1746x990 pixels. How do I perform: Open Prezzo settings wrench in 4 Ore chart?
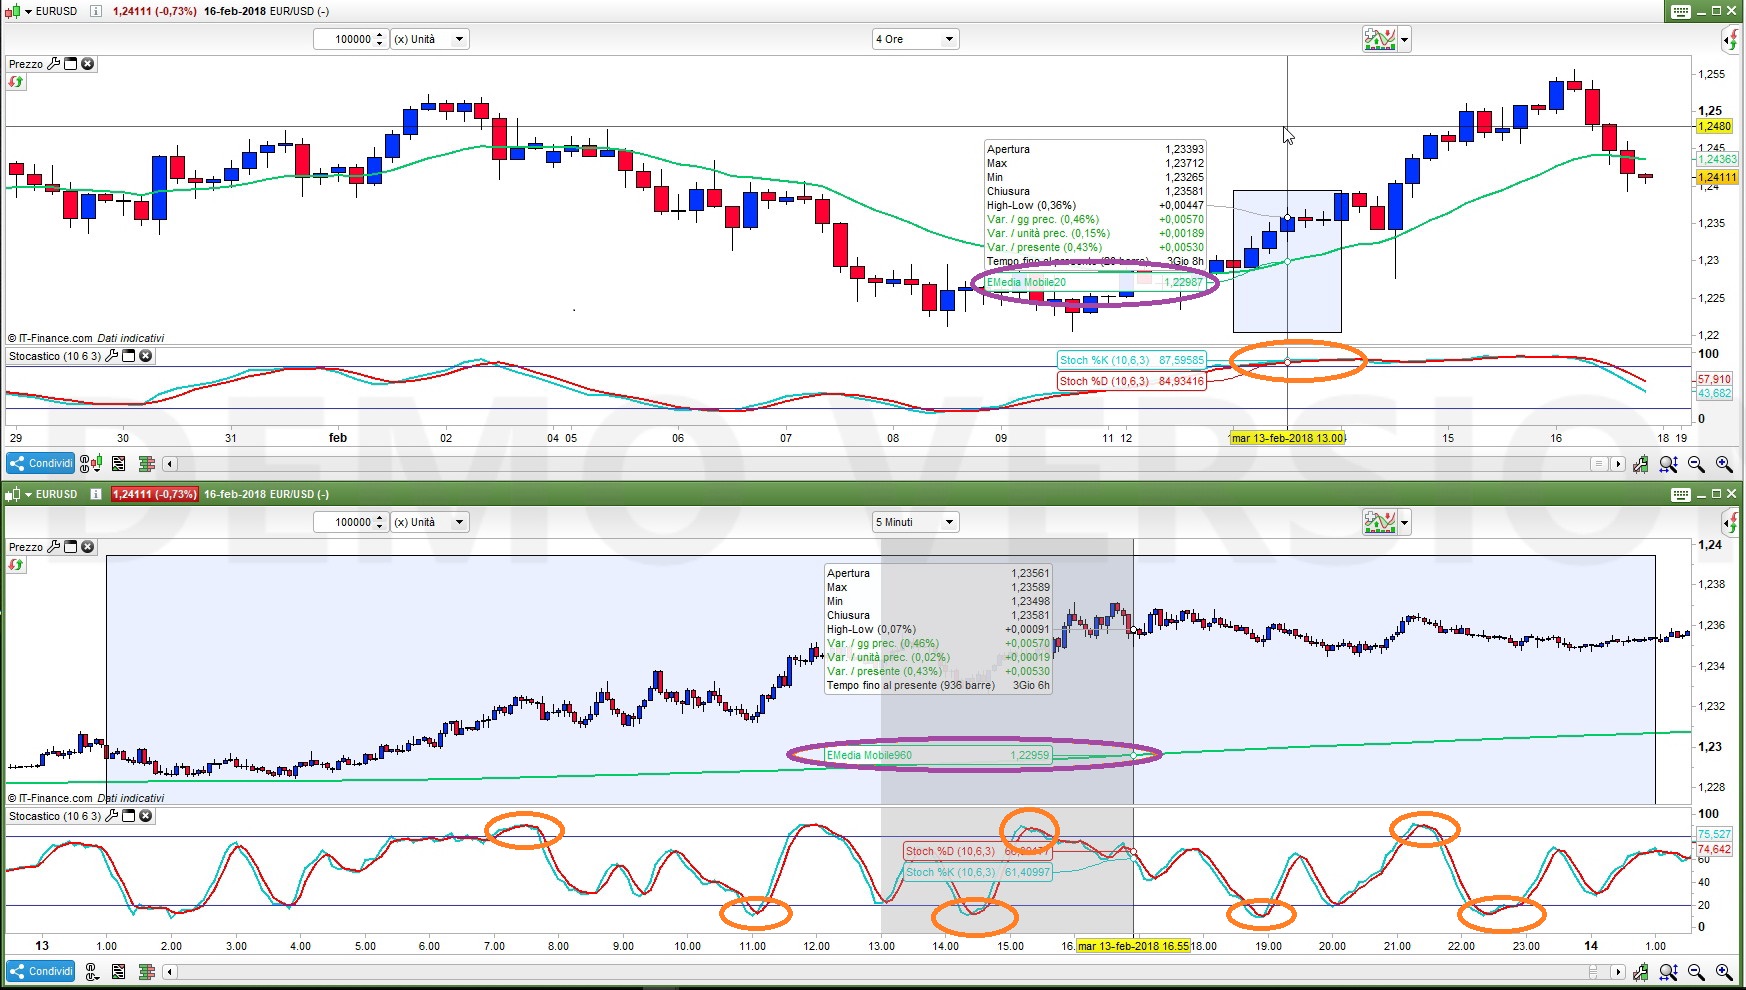pyautogui.click(x=54, y=64)
